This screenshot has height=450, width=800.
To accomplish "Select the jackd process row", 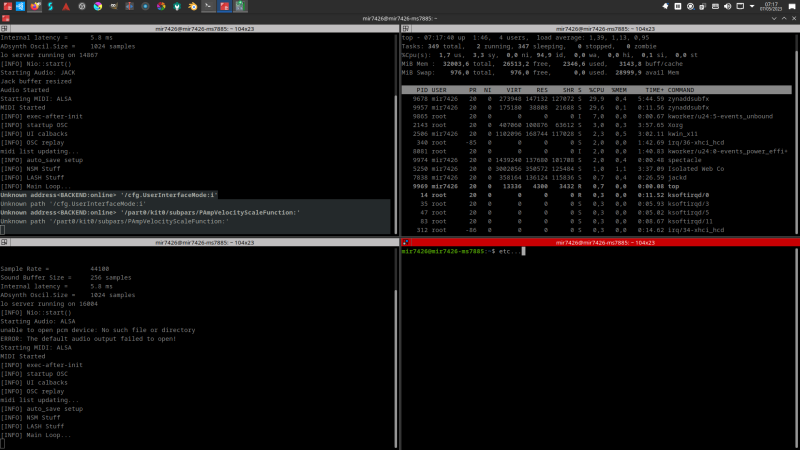I will pyautogui.click(x=596, y=178).
